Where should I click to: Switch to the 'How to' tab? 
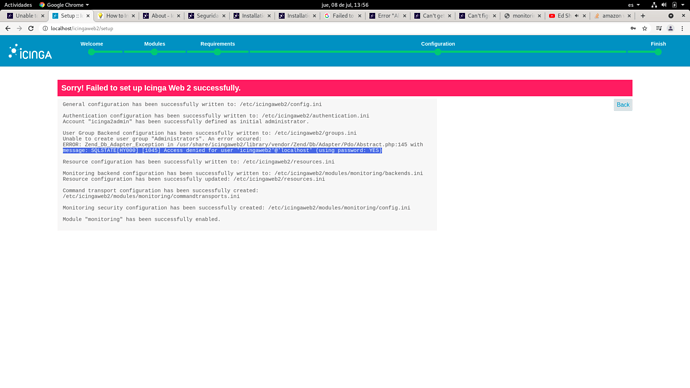pos(116,15)
